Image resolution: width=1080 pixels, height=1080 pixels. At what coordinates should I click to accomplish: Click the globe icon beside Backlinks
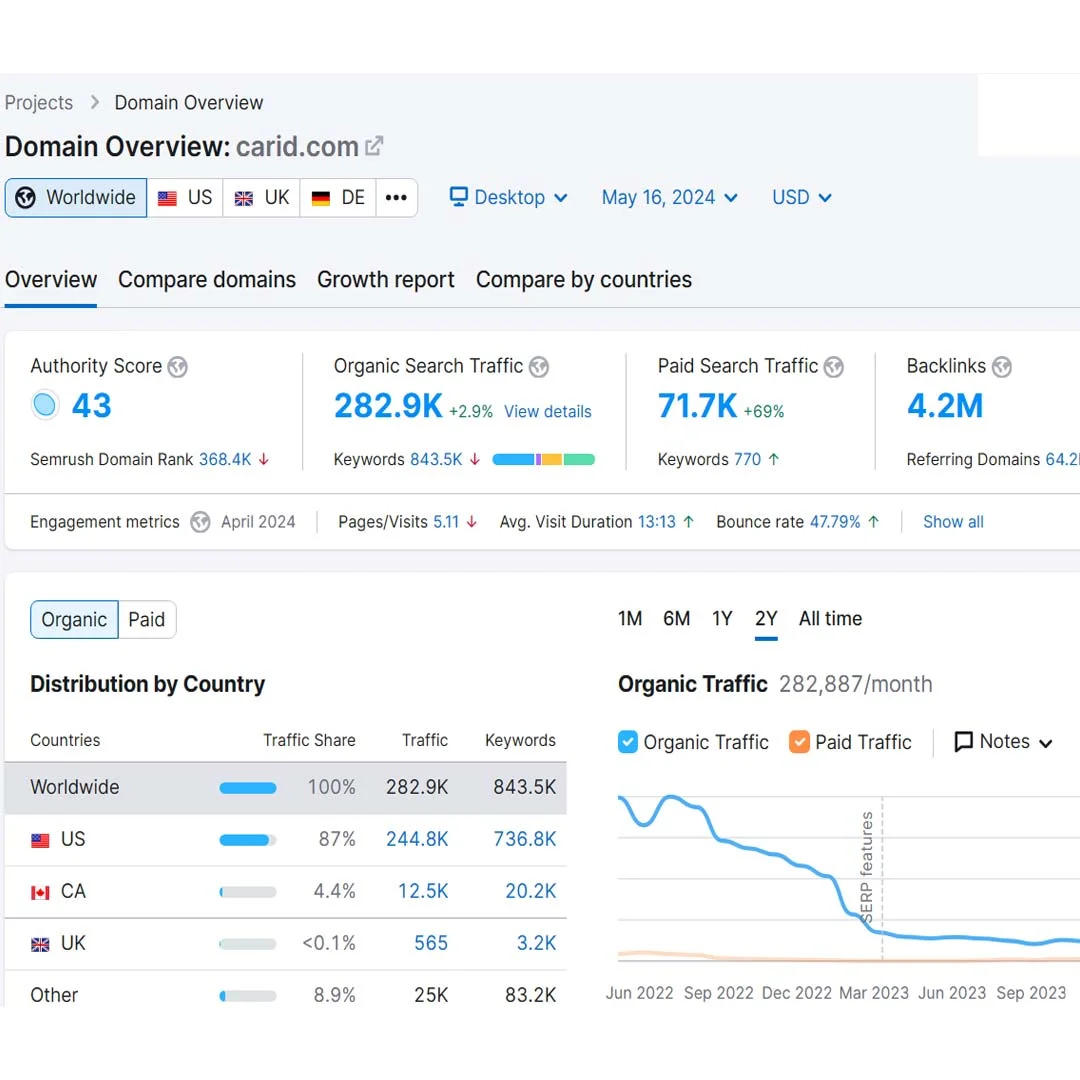1001,367
